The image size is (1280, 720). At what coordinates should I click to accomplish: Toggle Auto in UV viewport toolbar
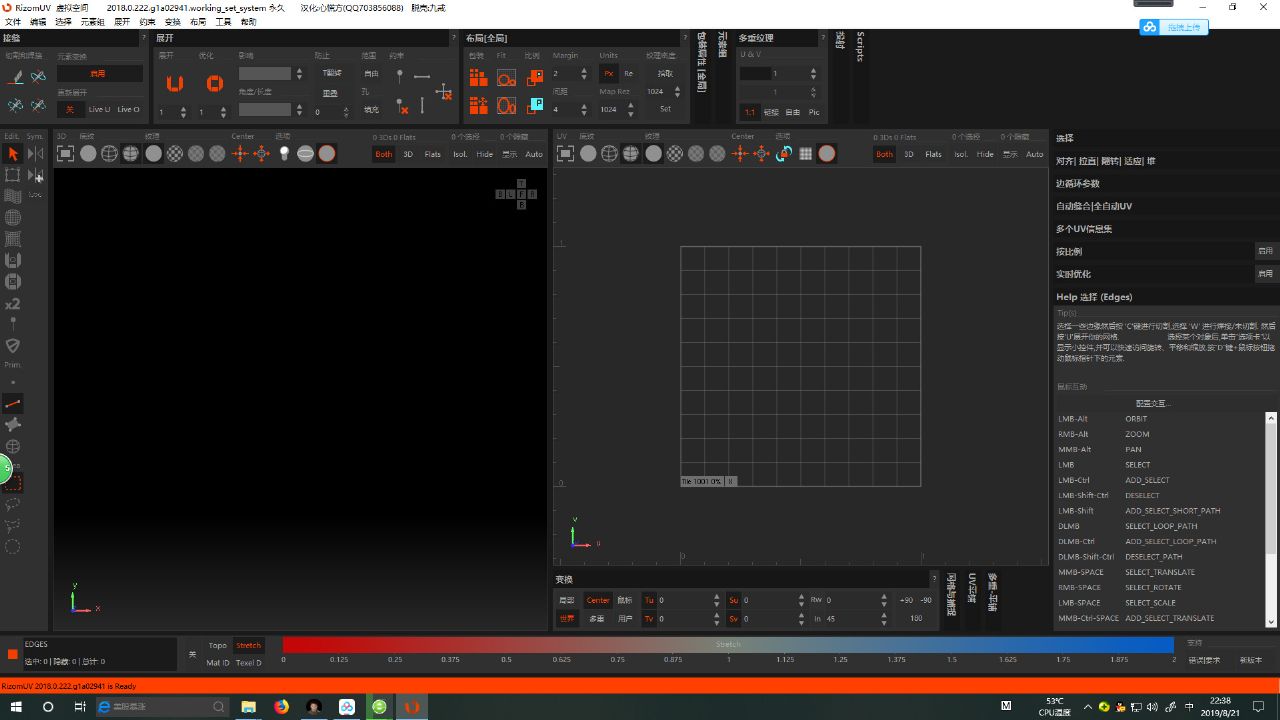pos(1034,154)
